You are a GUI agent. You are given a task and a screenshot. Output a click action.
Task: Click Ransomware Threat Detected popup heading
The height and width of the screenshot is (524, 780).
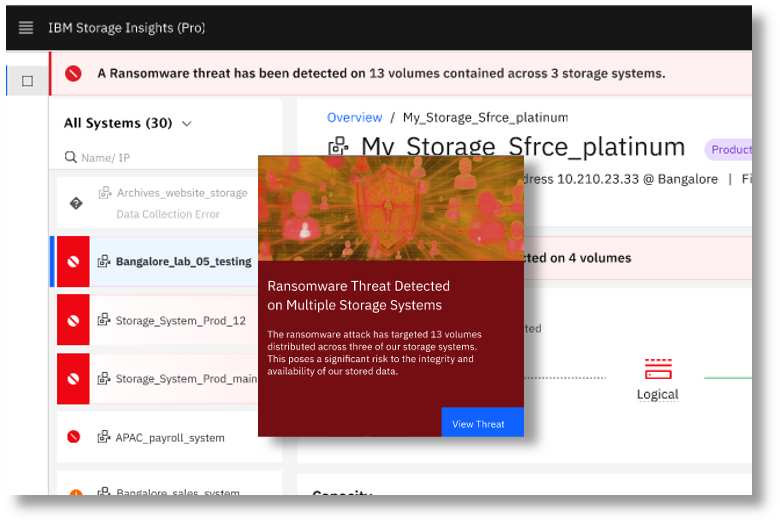[358, 296]
